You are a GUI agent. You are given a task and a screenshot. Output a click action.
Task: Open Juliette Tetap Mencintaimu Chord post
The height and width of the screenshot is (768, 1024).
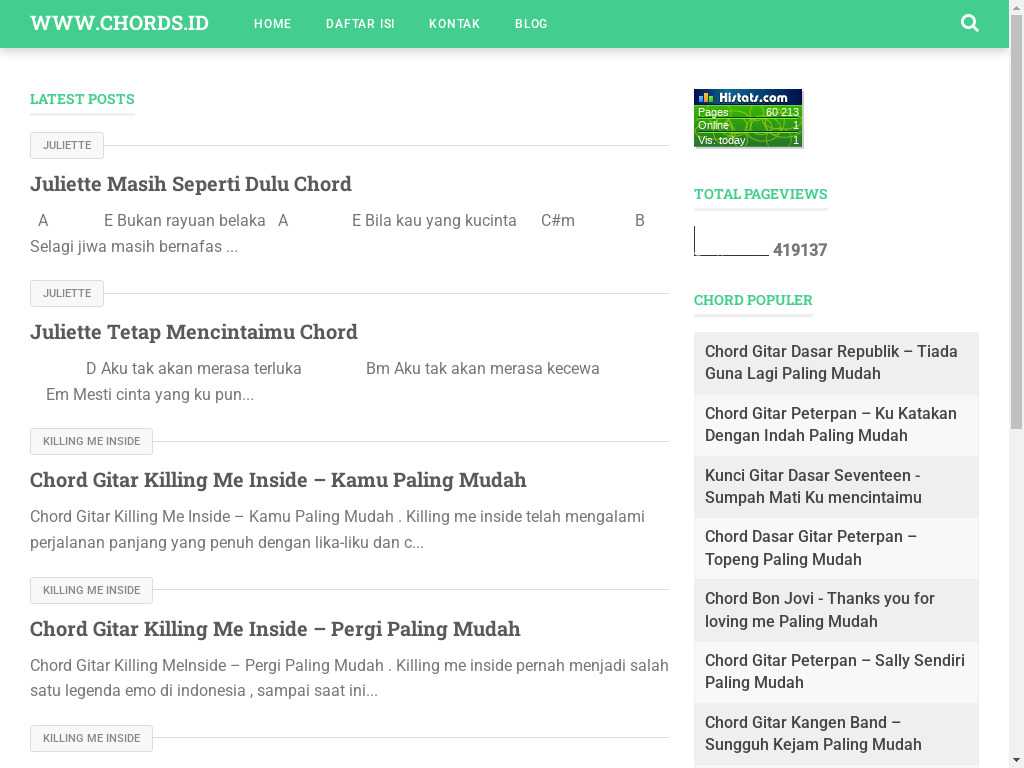tap(193, 332)
